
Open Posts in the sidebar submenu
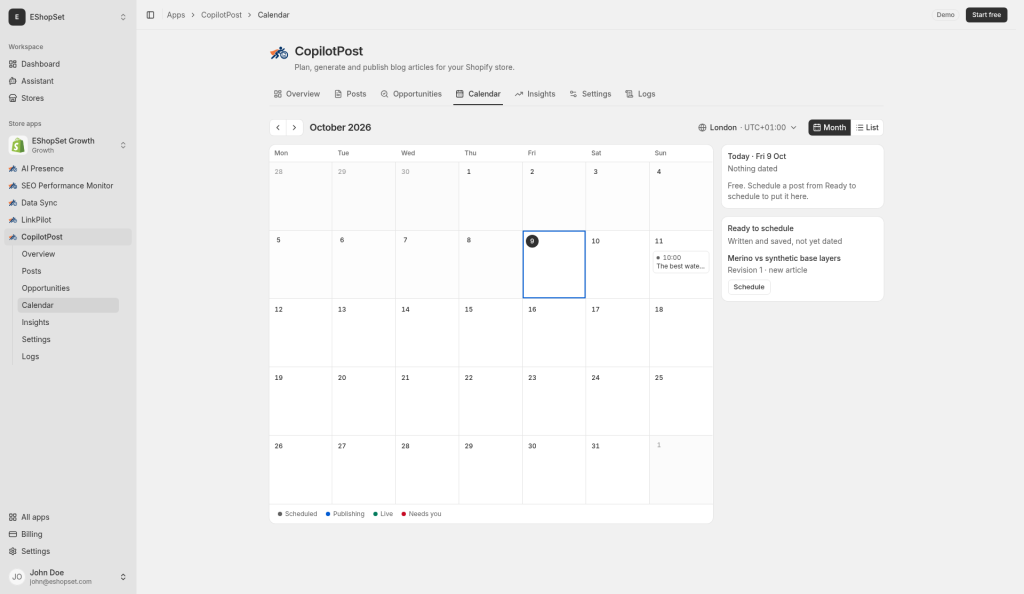[x=68, y=271]
